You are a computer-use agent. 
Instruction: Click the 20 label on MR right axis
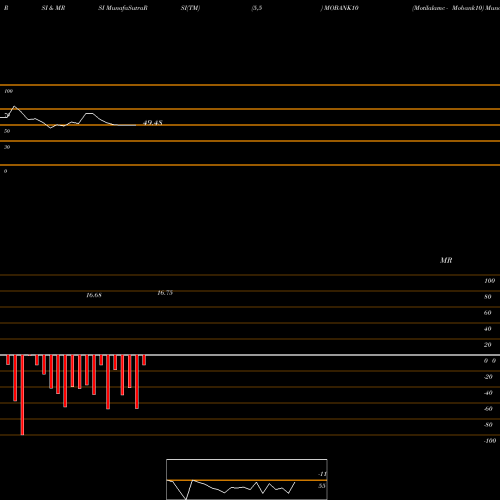pyautogui.click(x=488, y=345)
